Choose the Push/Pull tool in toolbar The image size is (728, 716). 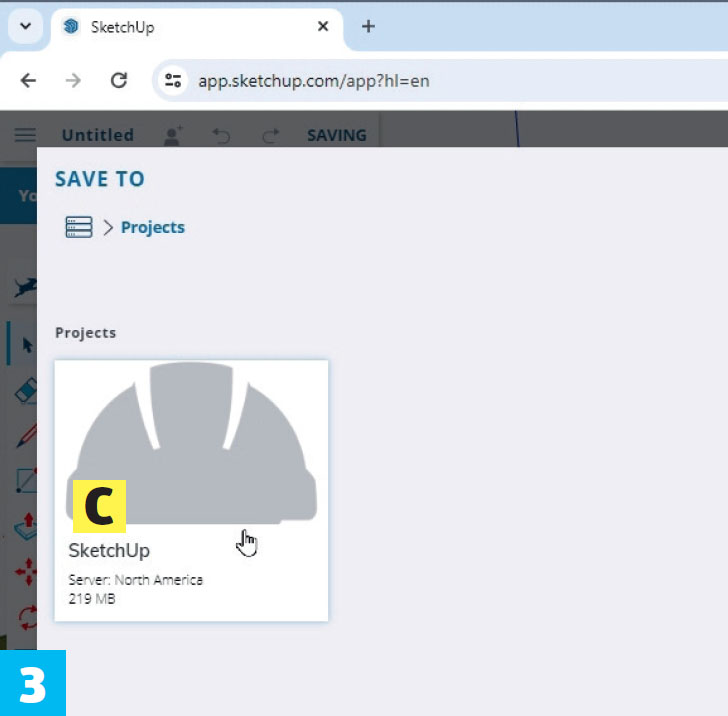[26, 526]
